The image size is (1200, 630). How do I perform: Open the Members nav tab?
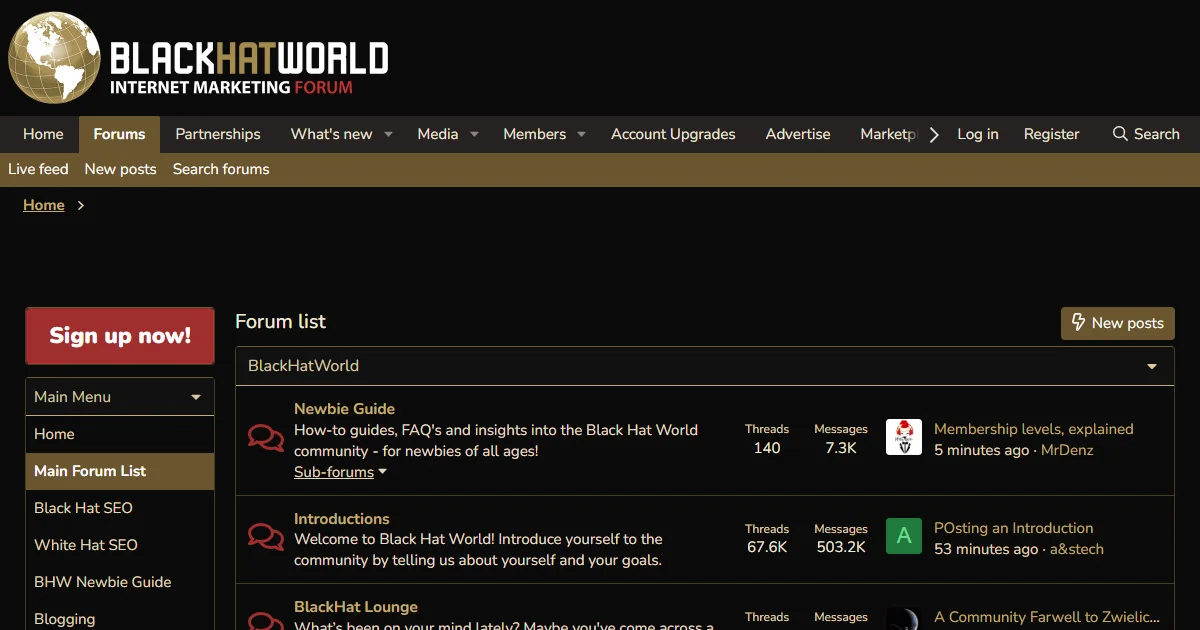[534, 134]
